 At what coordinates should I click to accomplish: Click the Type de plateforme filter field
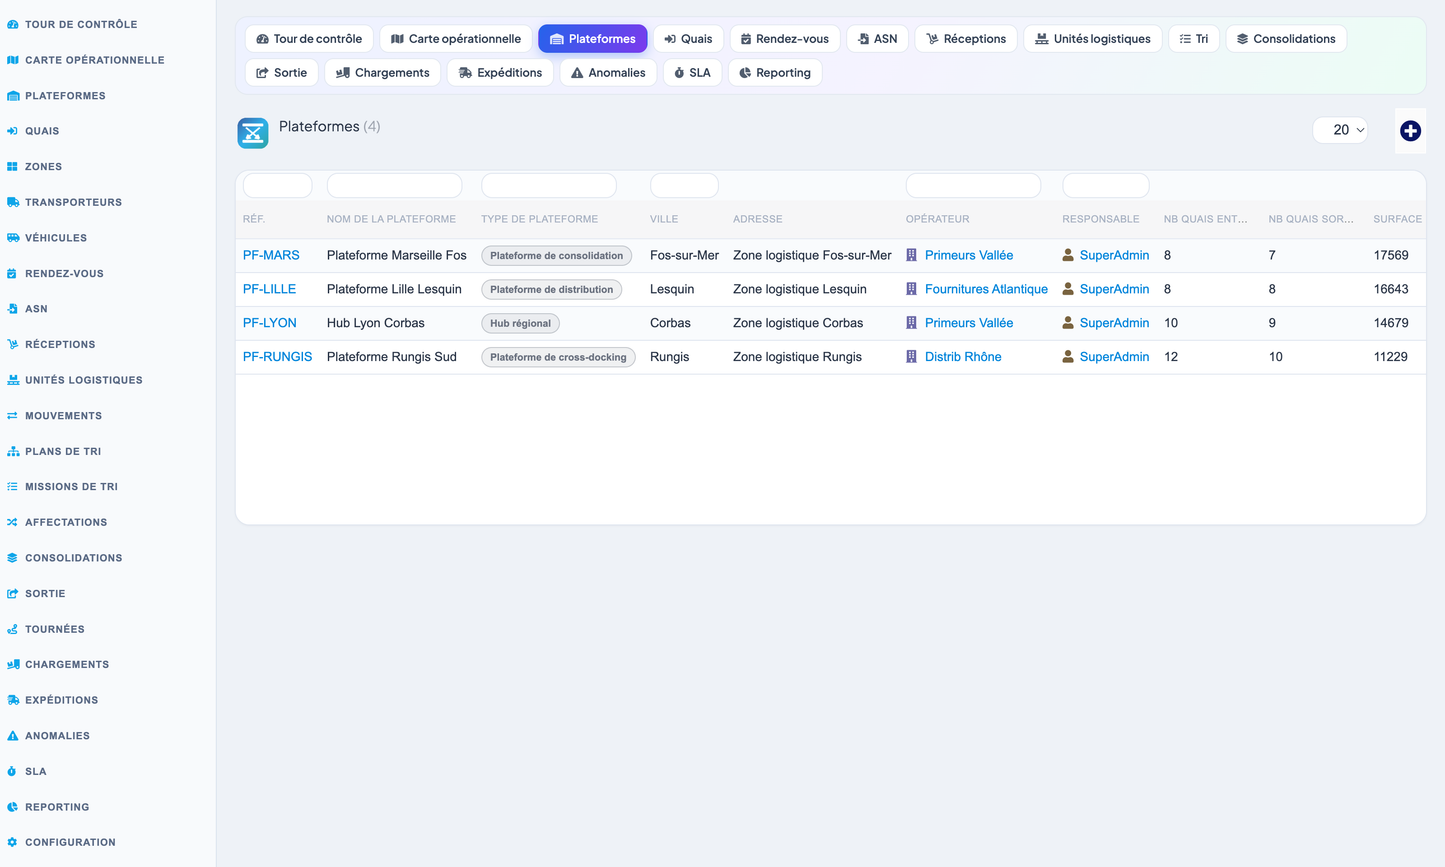point(549,185)
